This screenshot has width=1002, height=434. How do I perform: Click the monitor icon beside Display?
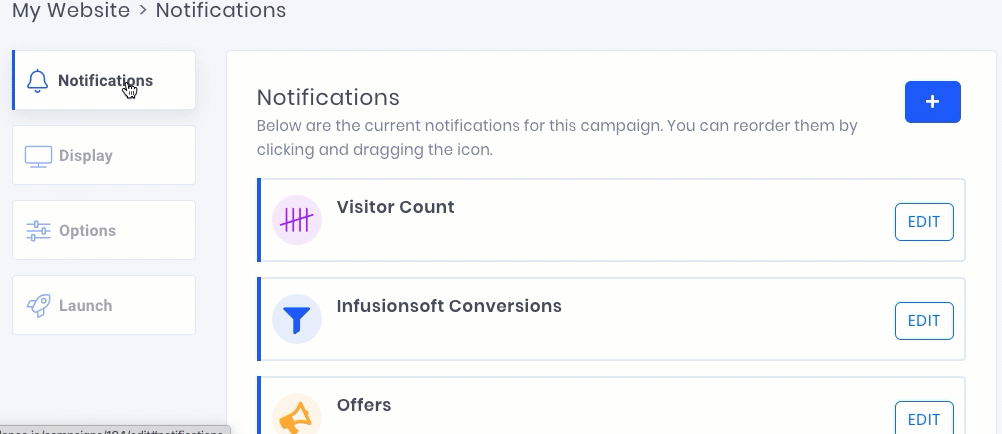[x=38, y=156]
